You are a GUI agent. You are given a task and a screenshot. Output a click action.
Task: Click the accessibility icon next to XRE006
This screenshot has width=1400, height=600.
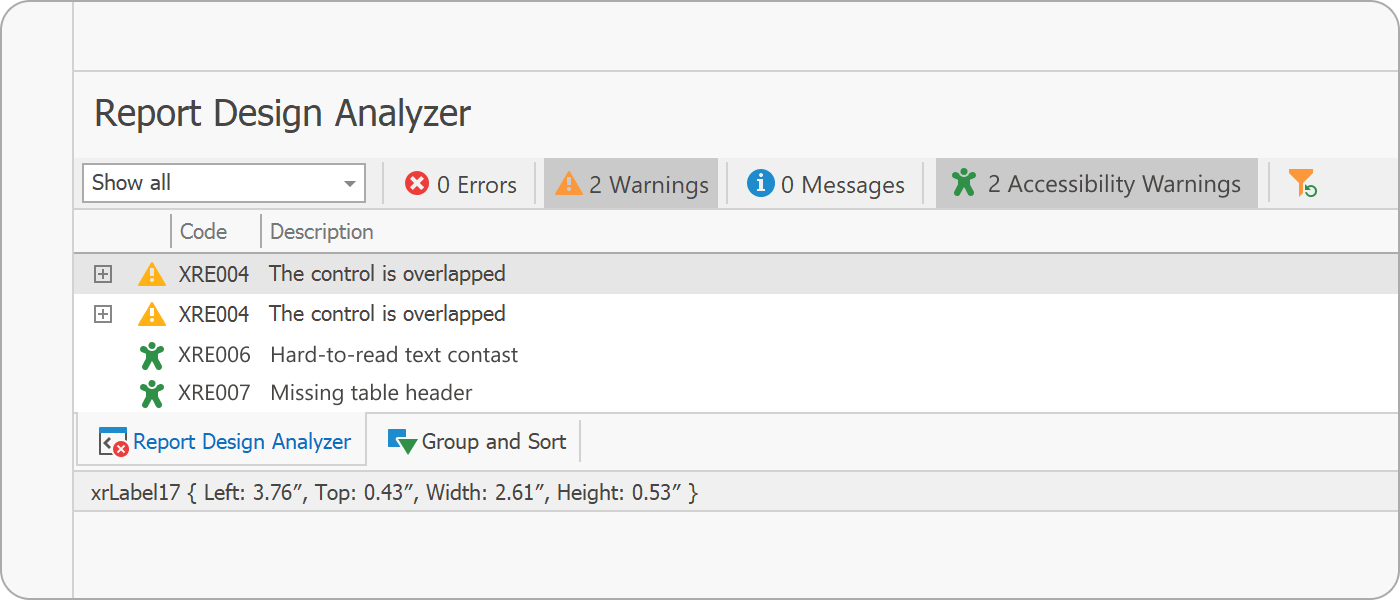coord(152,354)
